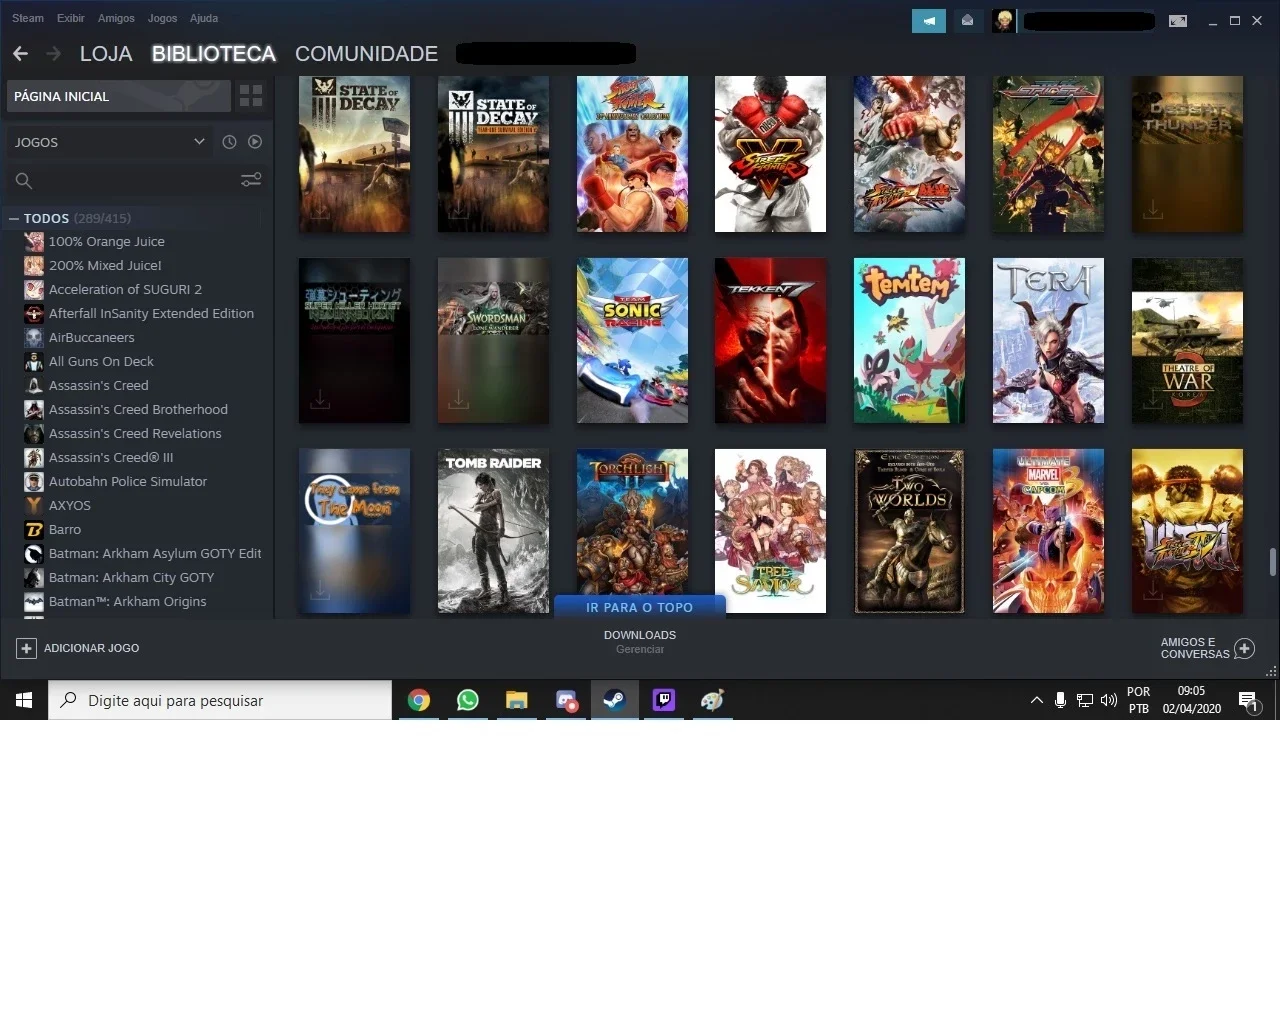Click IR PARA O TOPO button

(x=640, y=607)
